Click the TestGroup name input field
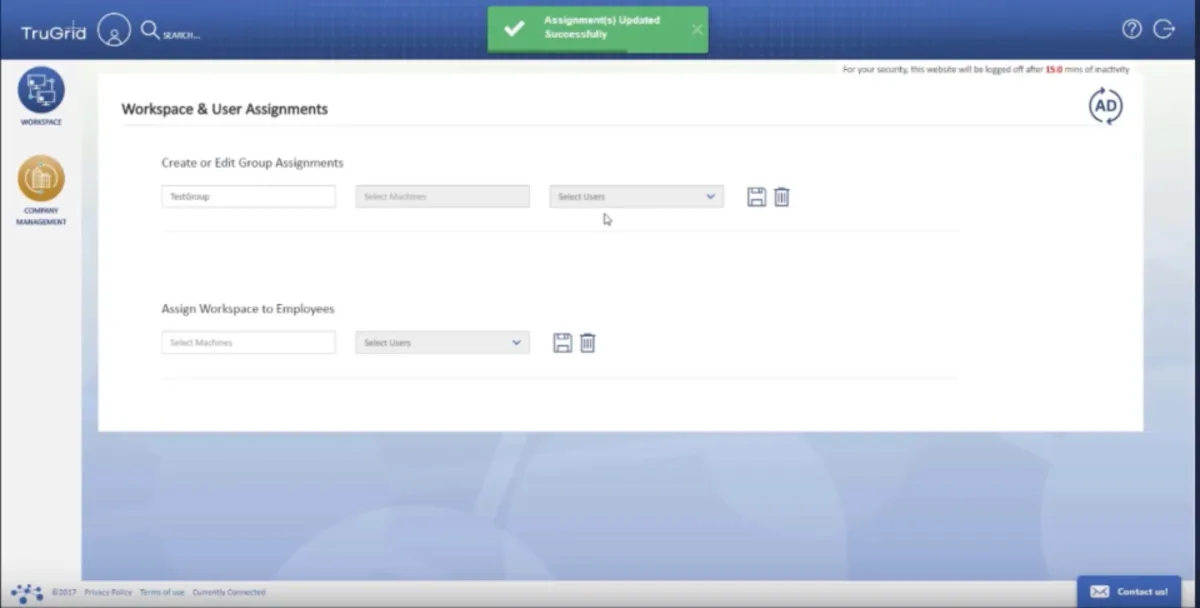Viewport: 1200px width, 608px height. click(x=247, y=196)
